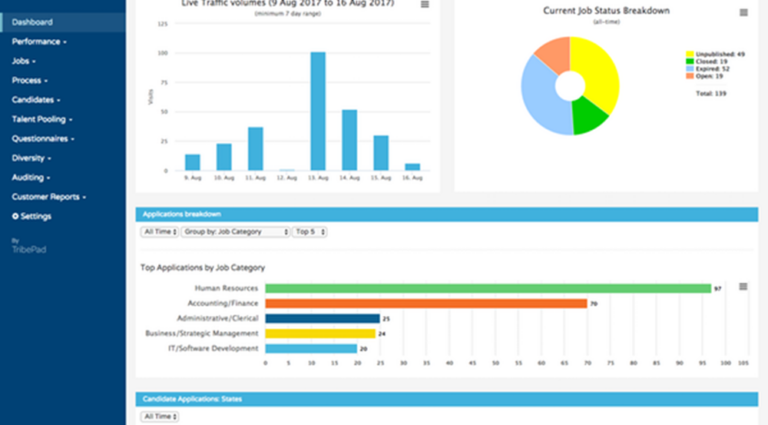Image resolution: width=768 pixels, height=425 pixels.
Task: Open the Group by: Job Category dropdown
Action: pos(234,232)
